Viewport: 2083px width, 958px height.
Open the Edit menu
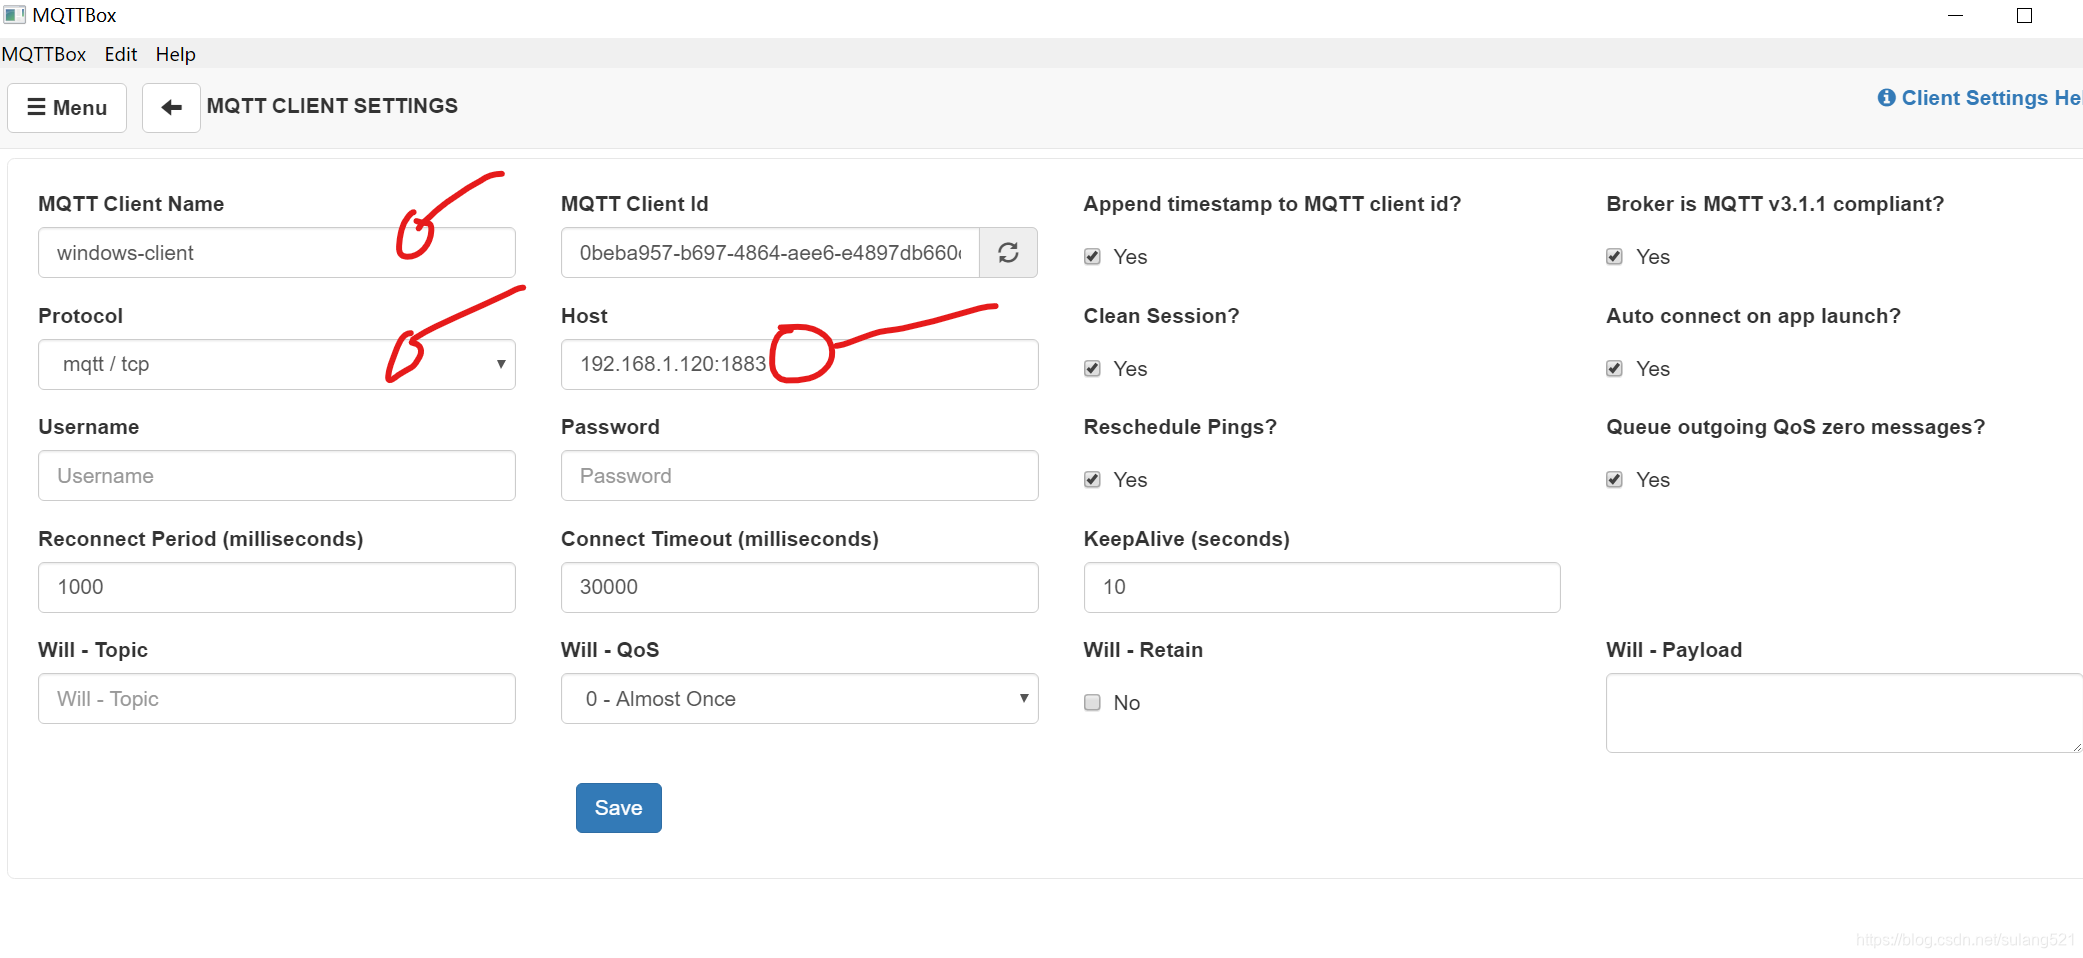121,54
